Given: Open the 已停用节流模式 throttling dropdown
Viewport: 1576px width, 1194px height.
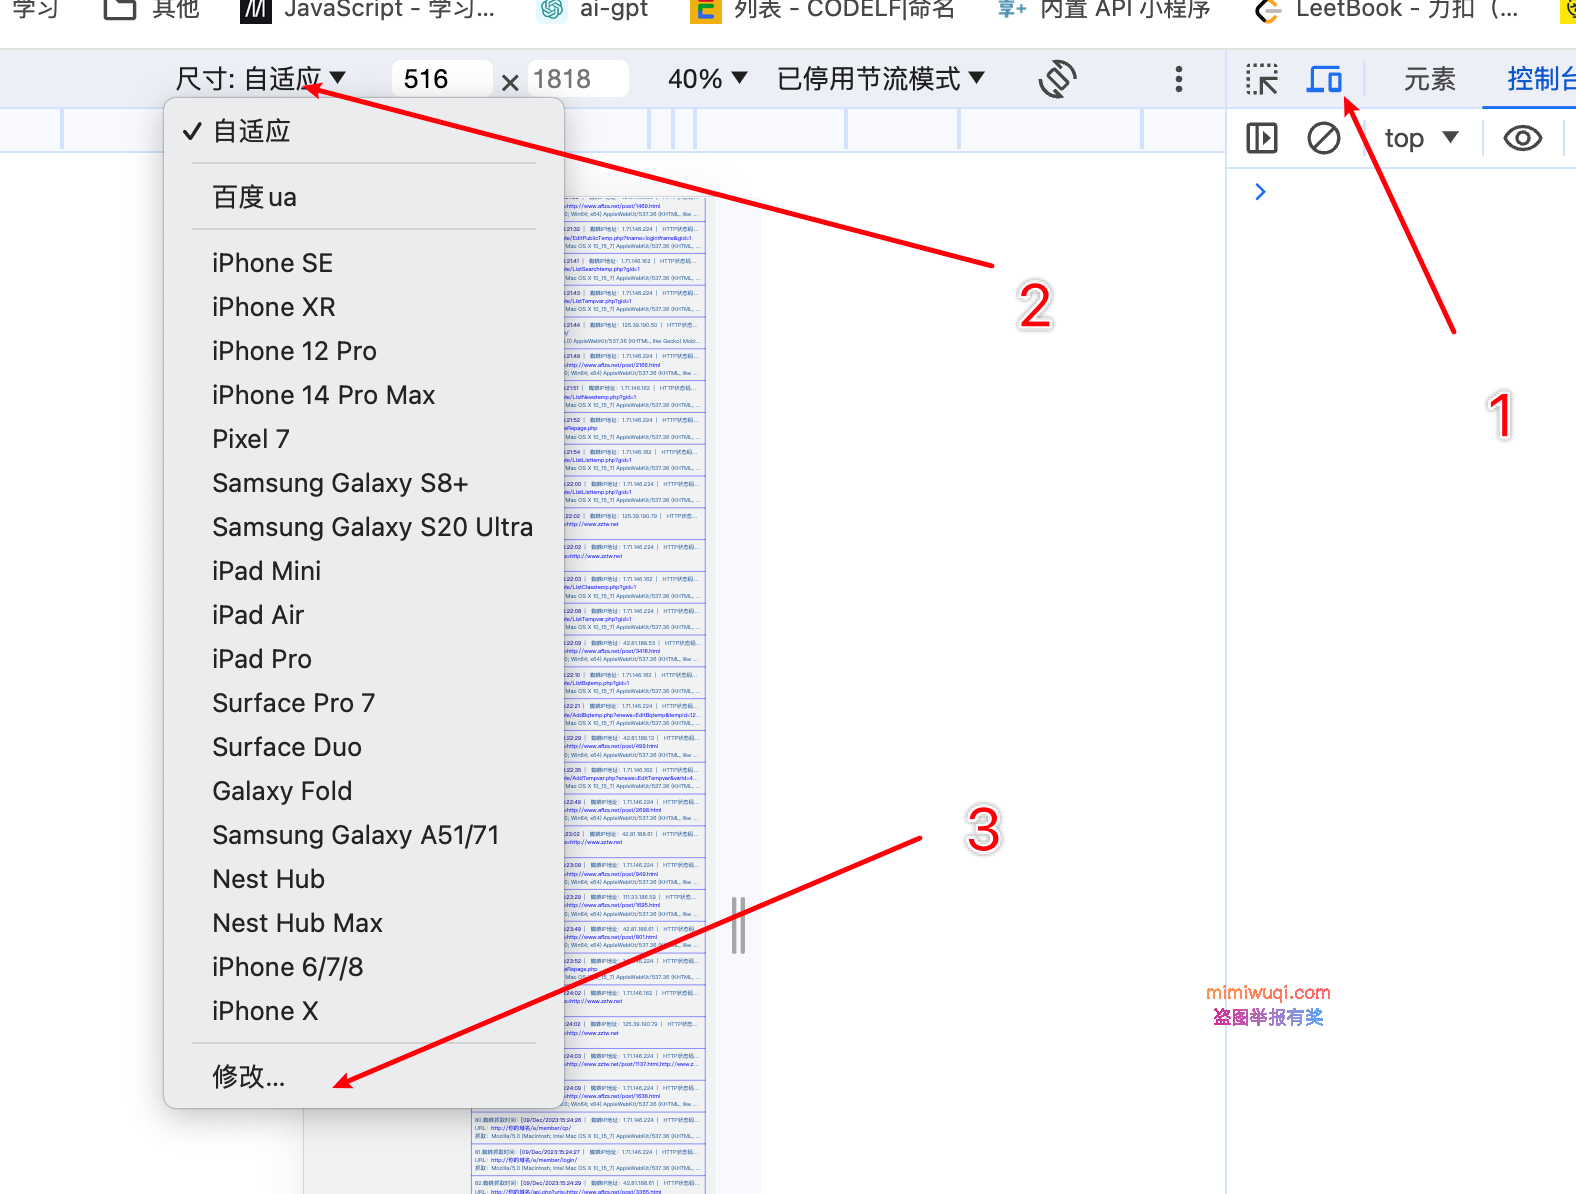Looking at the screenshot, I should tap(880, 79).
